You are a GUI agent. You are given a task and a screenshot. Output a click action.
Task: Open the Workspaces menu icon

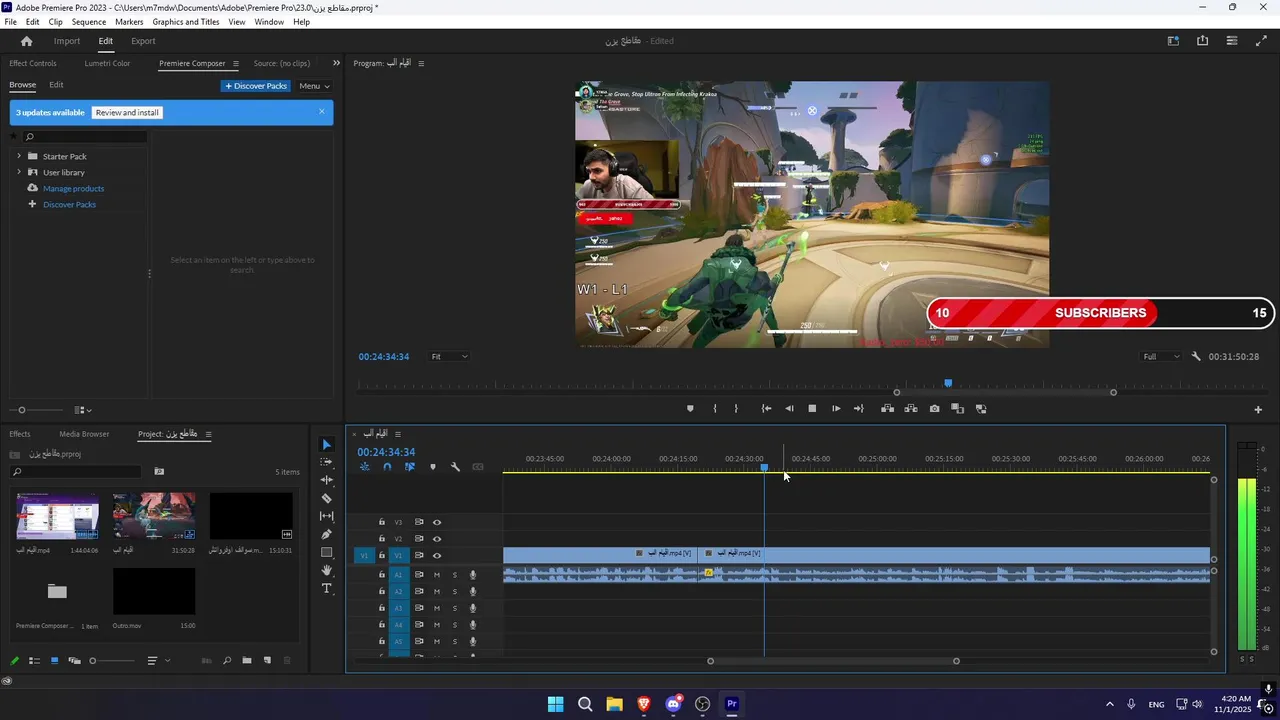(x=1173, y=41)
